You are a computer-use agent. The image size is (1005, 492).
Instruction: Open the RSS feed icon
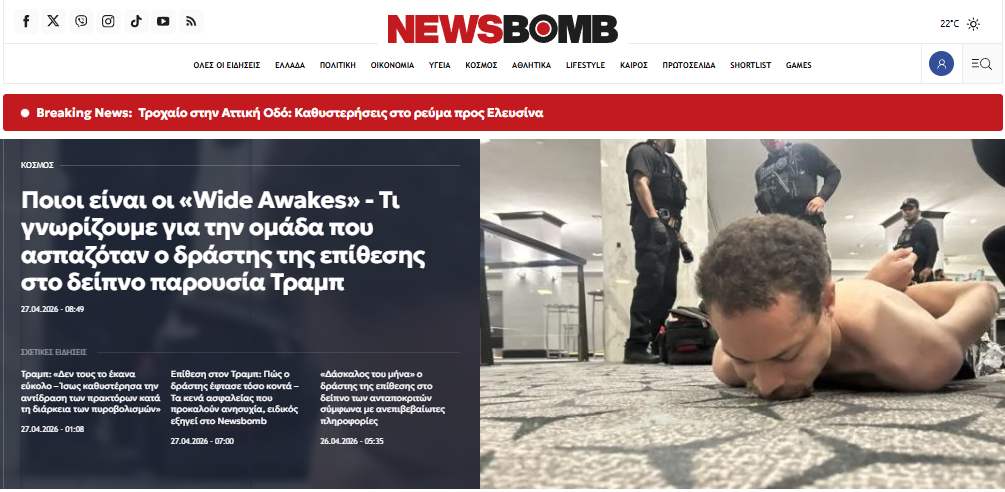(x=191, y=22)
